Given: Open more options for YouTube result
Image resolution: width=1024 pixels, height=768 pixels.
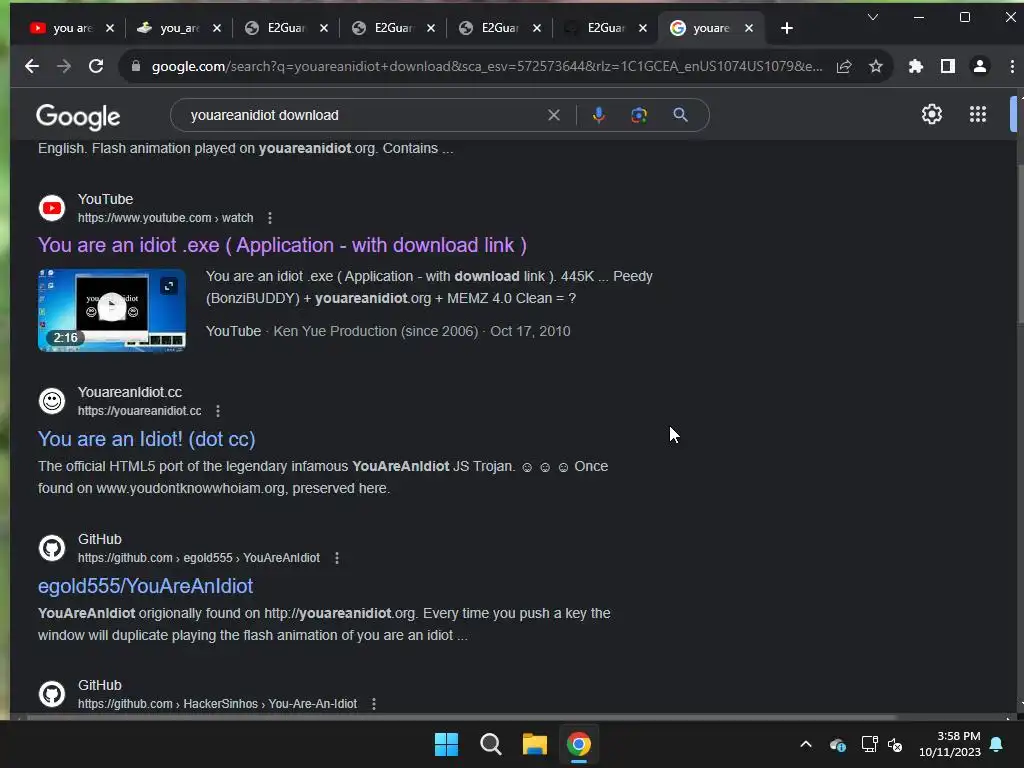Looking at the screenshot, I should 270,218.
